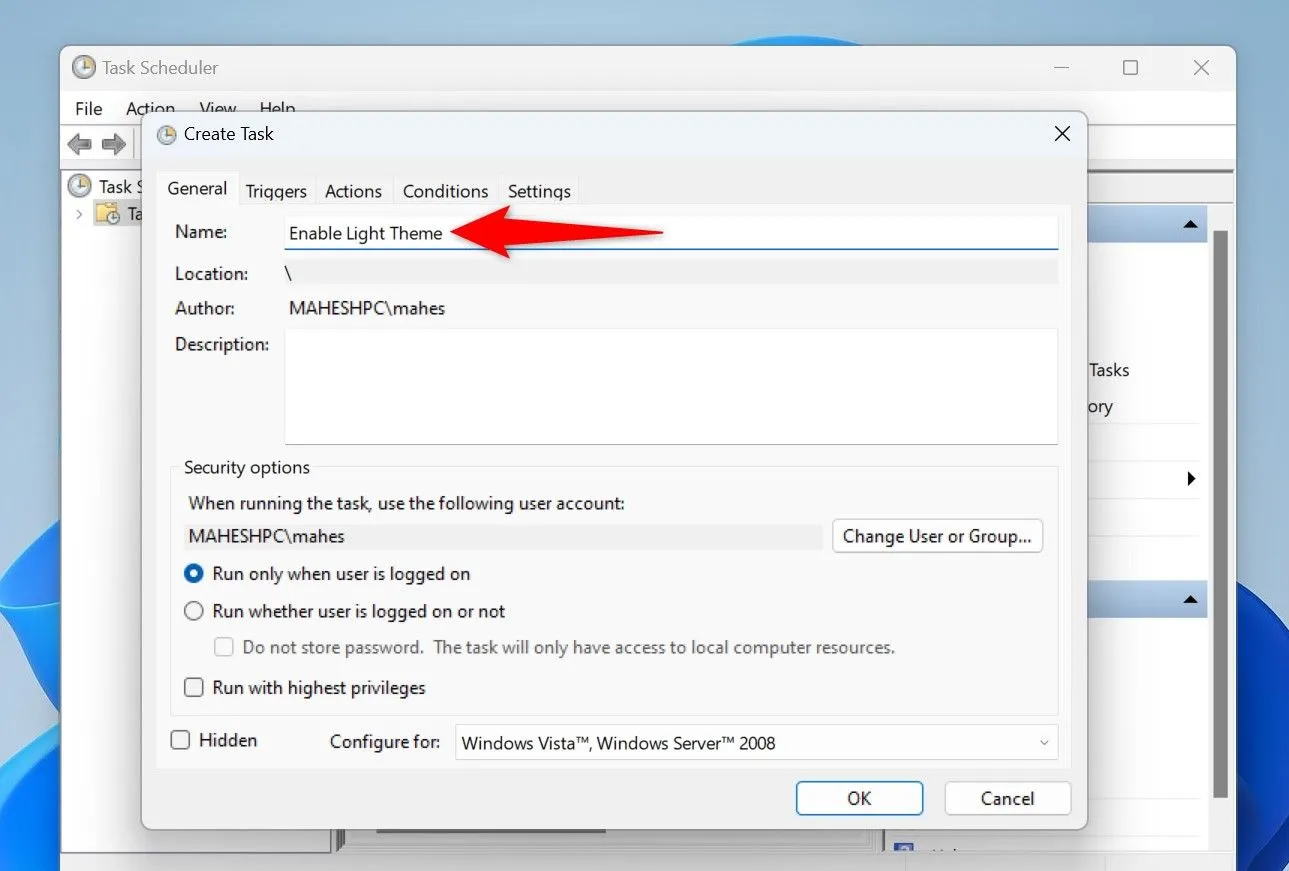Screen dimensions: 1289x871
Task: Open the Action menu
Action: (x=150, y=108)
